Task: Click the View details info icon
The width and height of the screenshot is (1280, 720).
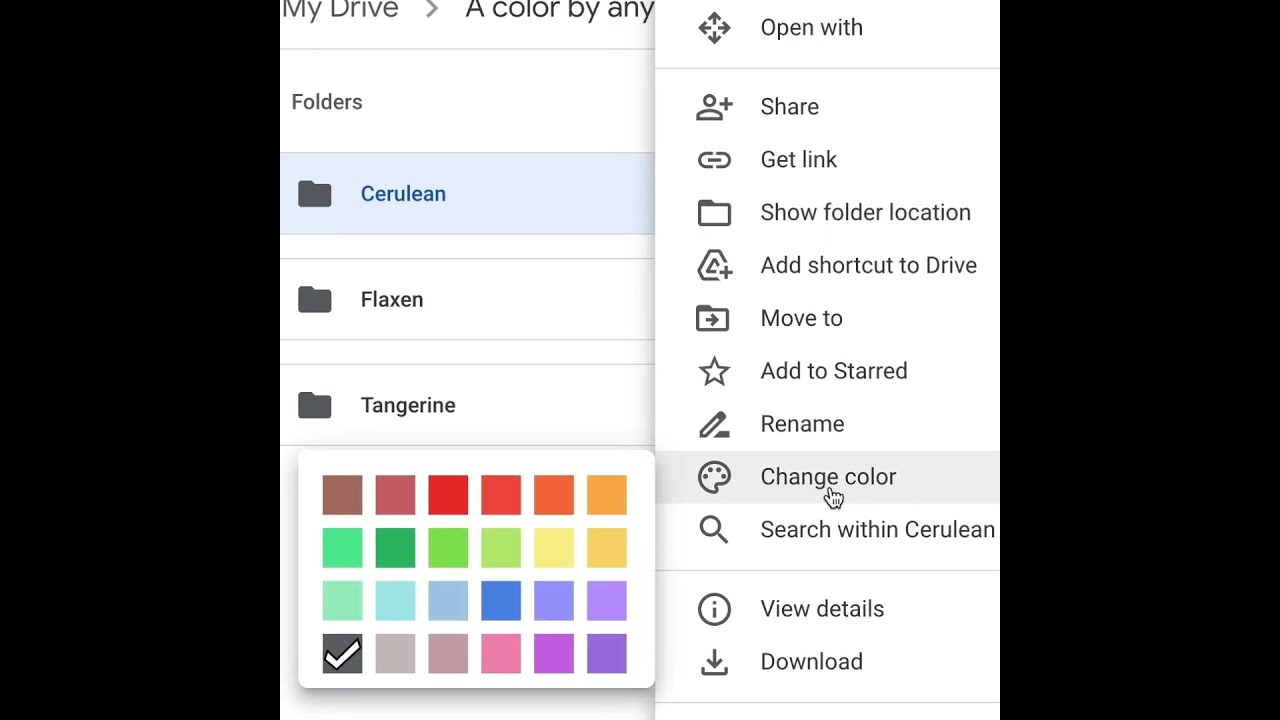Action: [x=714, y=609]
